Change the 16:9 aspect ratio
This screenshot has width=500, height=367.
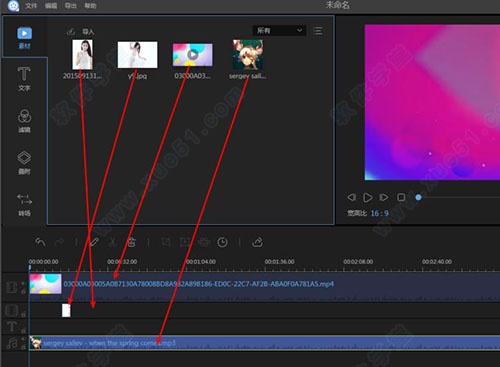380,213
